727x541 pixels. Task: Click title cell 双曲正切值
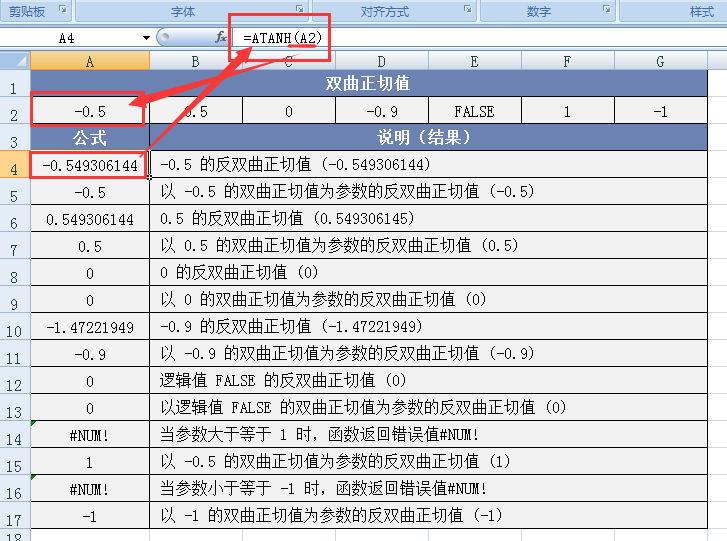pos(369,83)
